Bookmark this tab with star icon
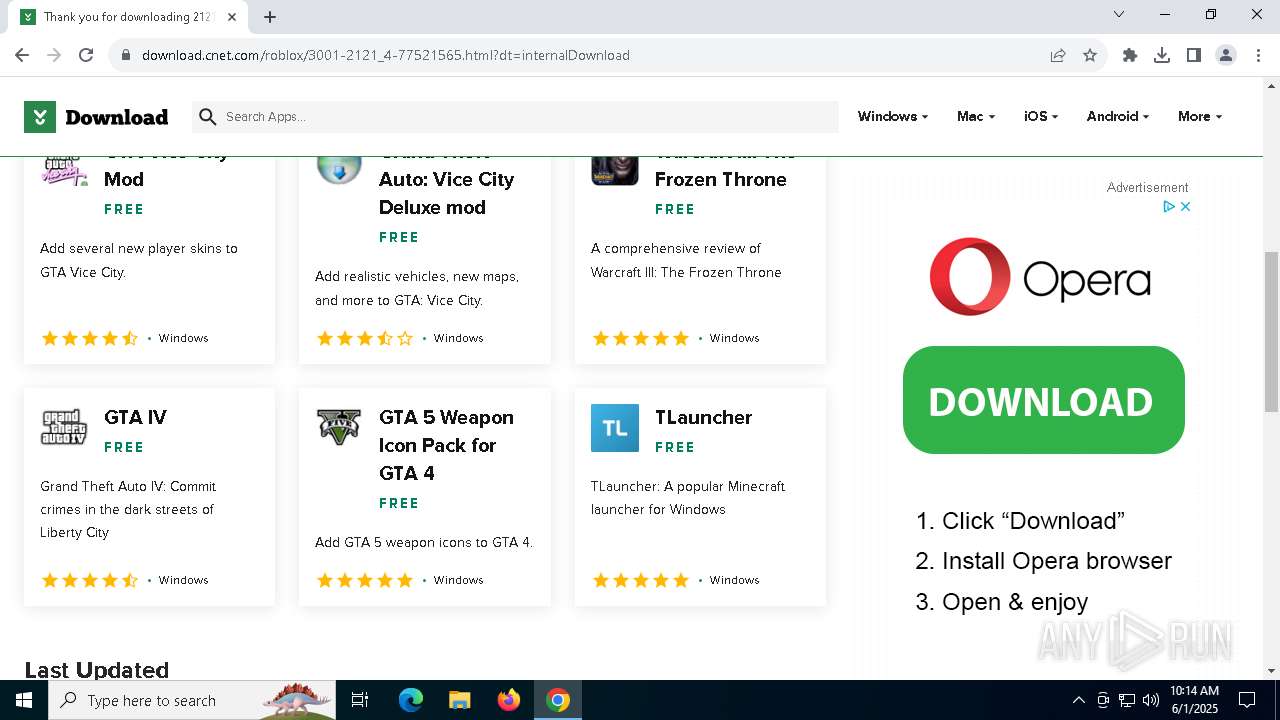 (1090, 55)
